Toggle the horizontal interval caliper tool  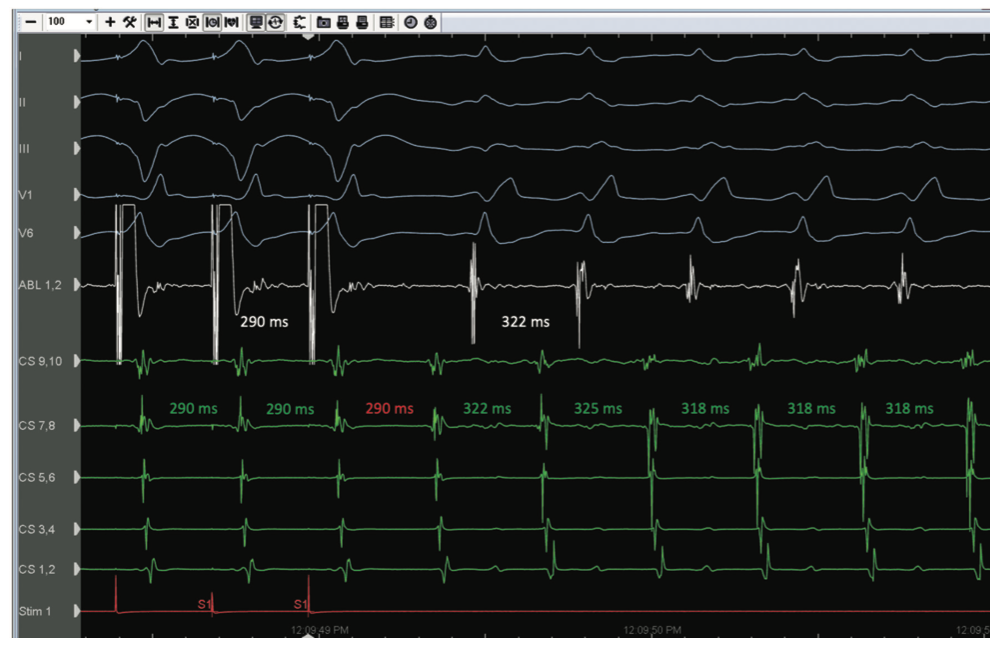[154, 21]
